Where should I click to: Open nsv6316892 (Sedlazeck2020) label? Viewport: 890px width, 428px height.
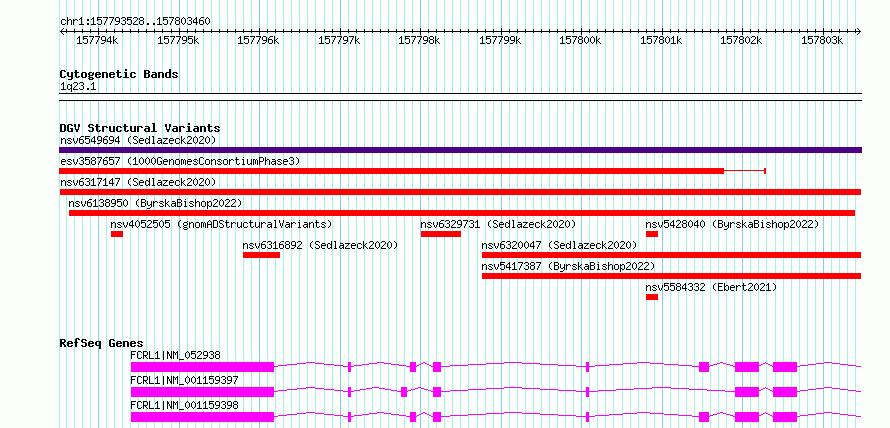pos(320,245)
